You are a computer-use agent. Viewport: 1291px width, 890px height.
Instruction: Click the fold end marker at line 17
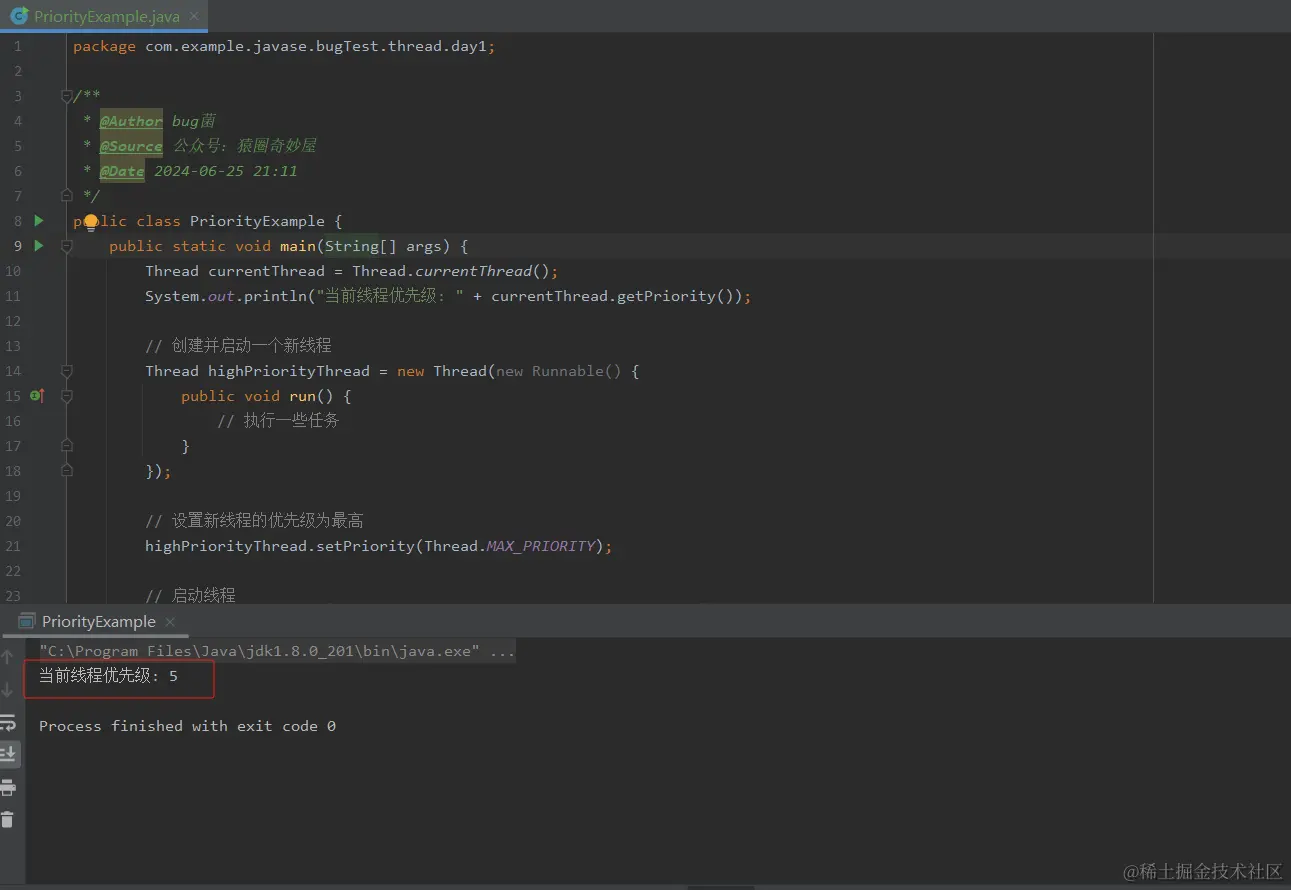click(67, 445)
